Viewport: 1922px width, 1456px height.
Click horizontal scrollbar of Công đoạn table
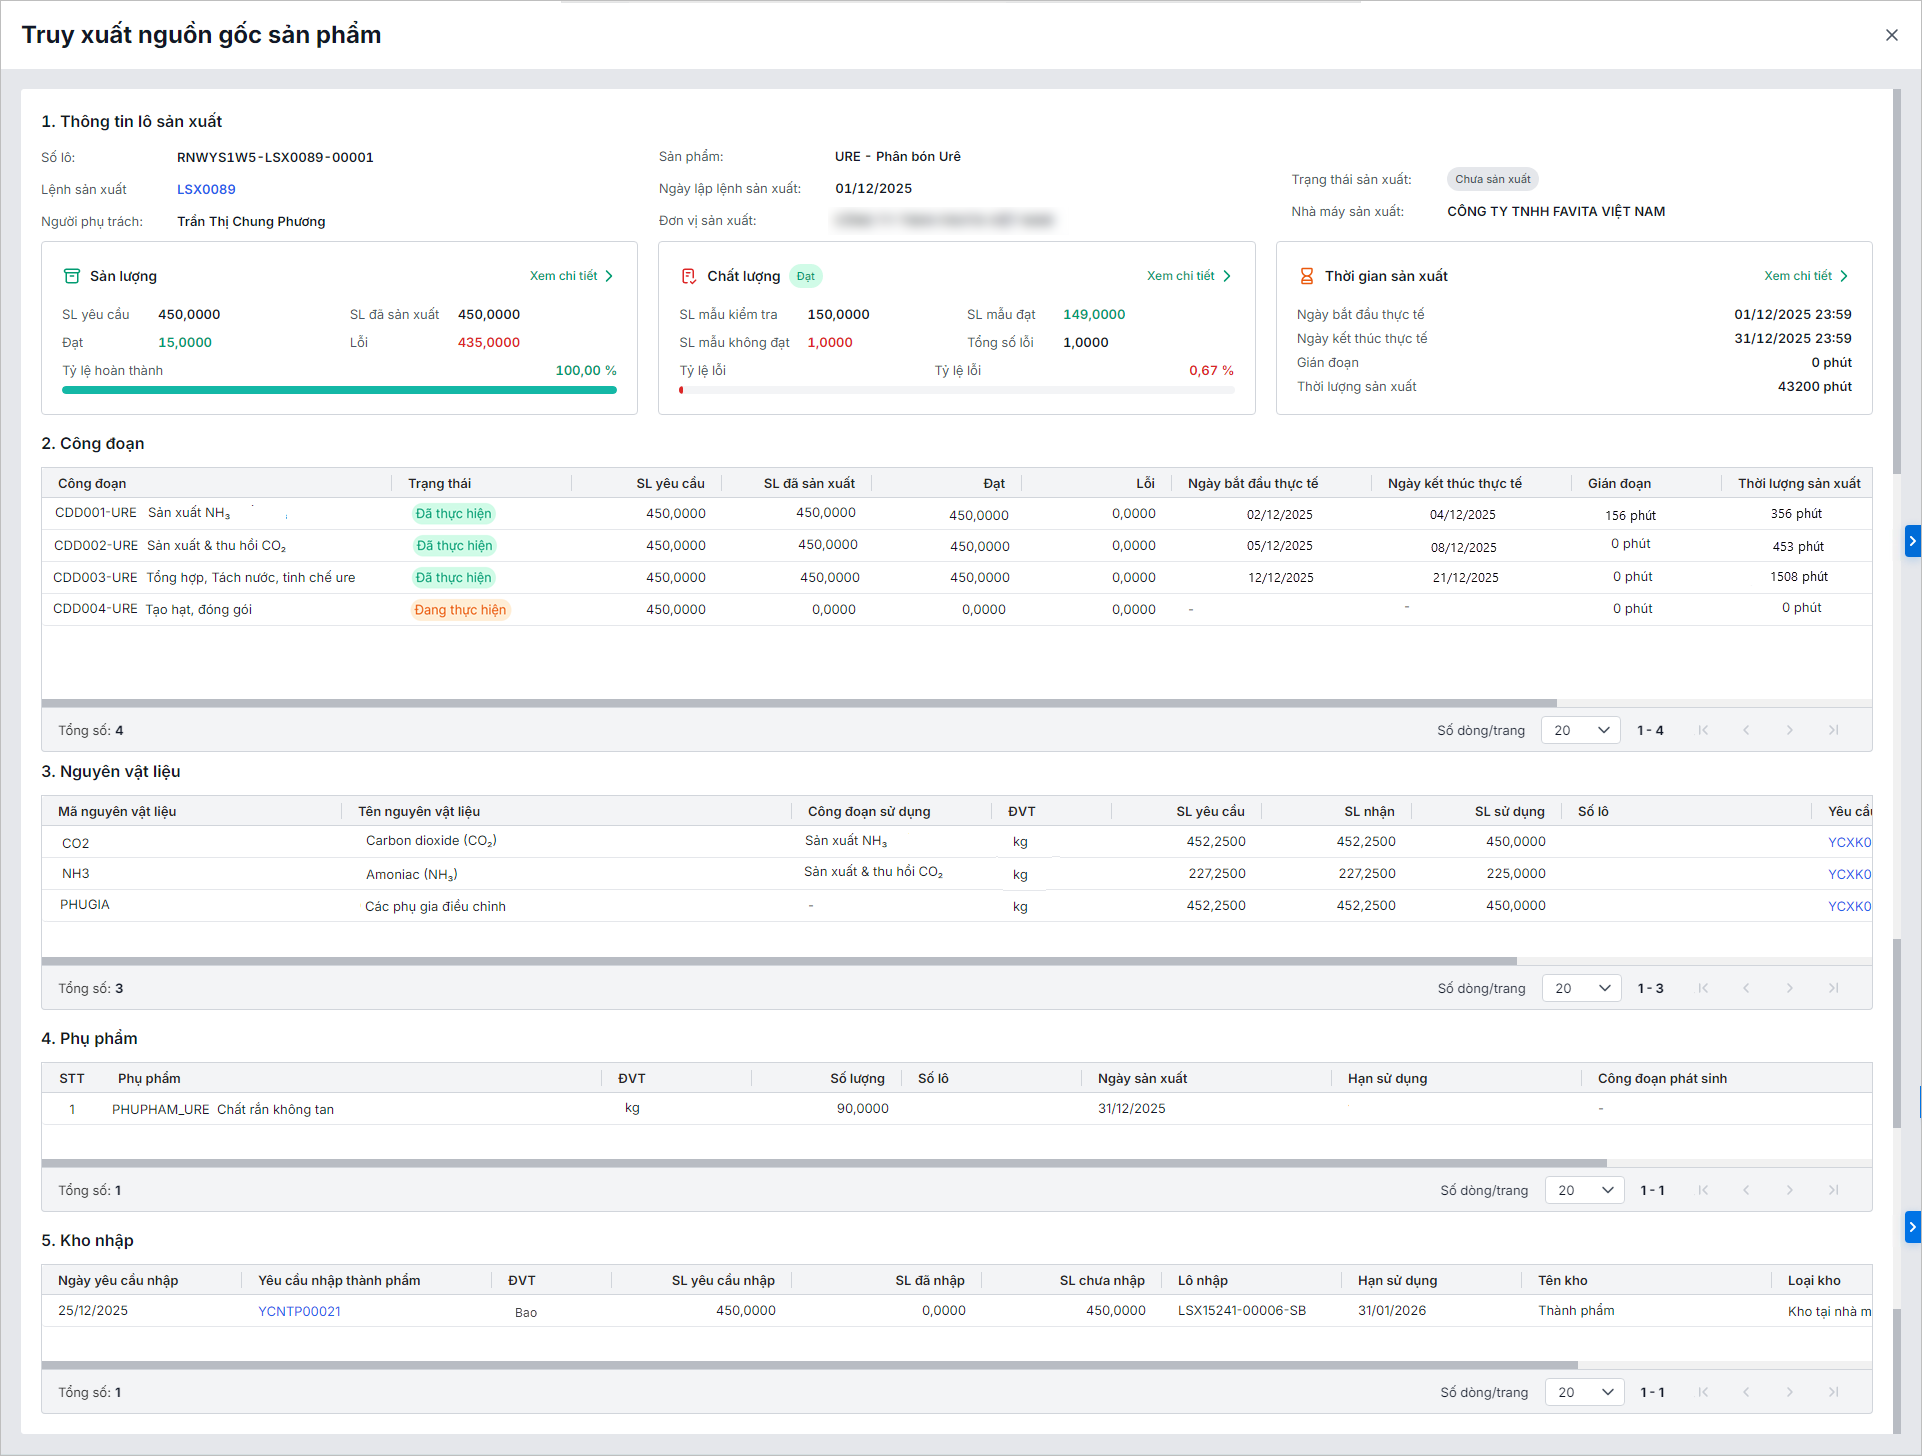pyautogui.click(x=798, y=703)
